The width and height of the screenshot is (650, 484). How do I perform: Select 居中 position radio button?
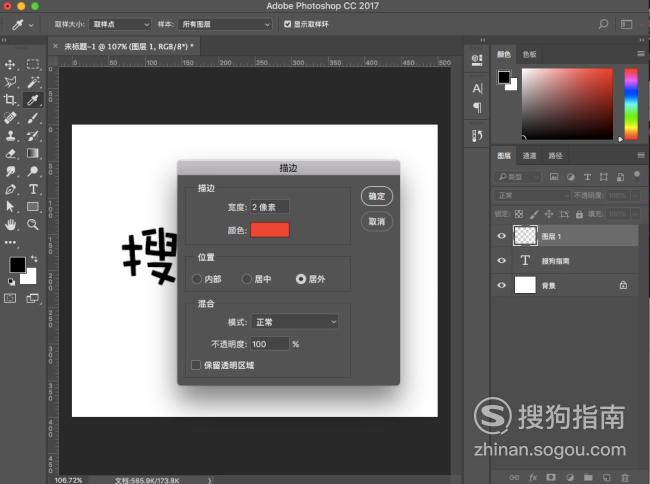[x=247, y=279]
